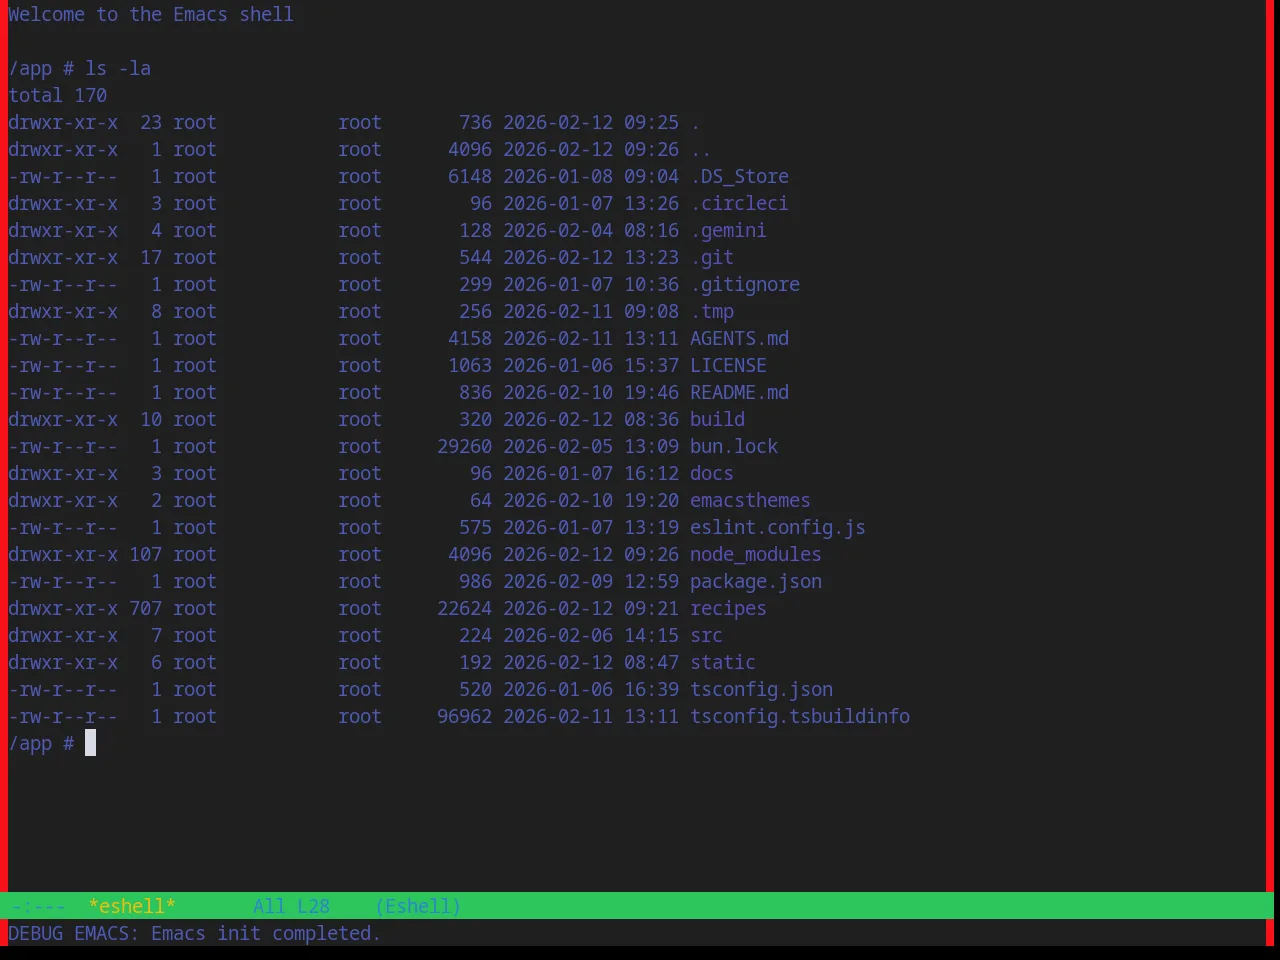Click the (Eshell) major mode indicator

coord(418,906)
